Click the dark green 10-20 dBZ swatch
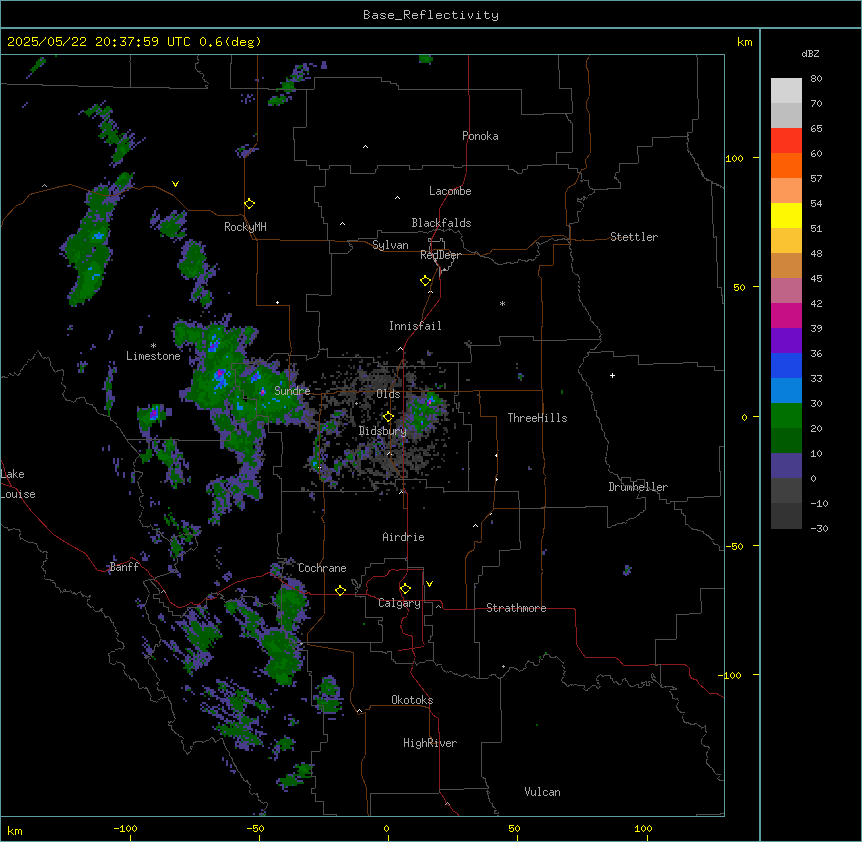The image size is (862, 842). (786, 441)
